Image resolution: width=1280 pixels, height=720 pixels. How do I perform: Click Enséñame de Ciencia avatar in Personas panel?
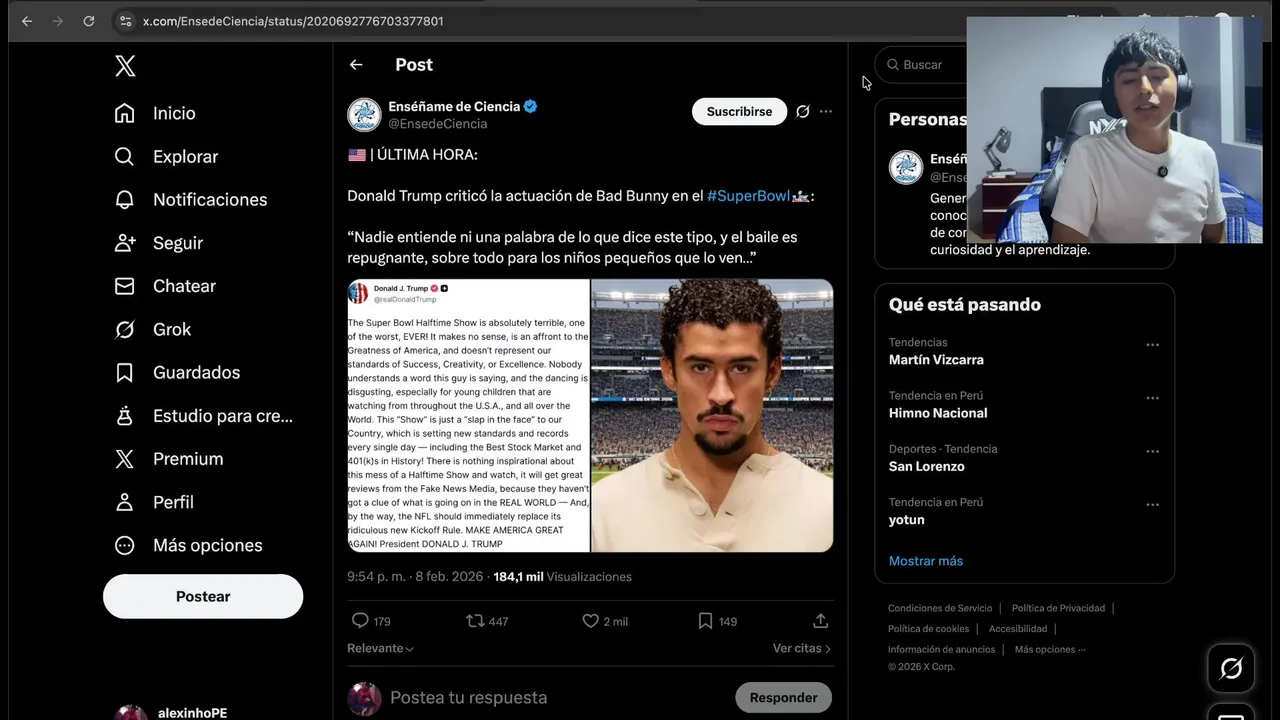pyautogui.click(x=906, y=167)
